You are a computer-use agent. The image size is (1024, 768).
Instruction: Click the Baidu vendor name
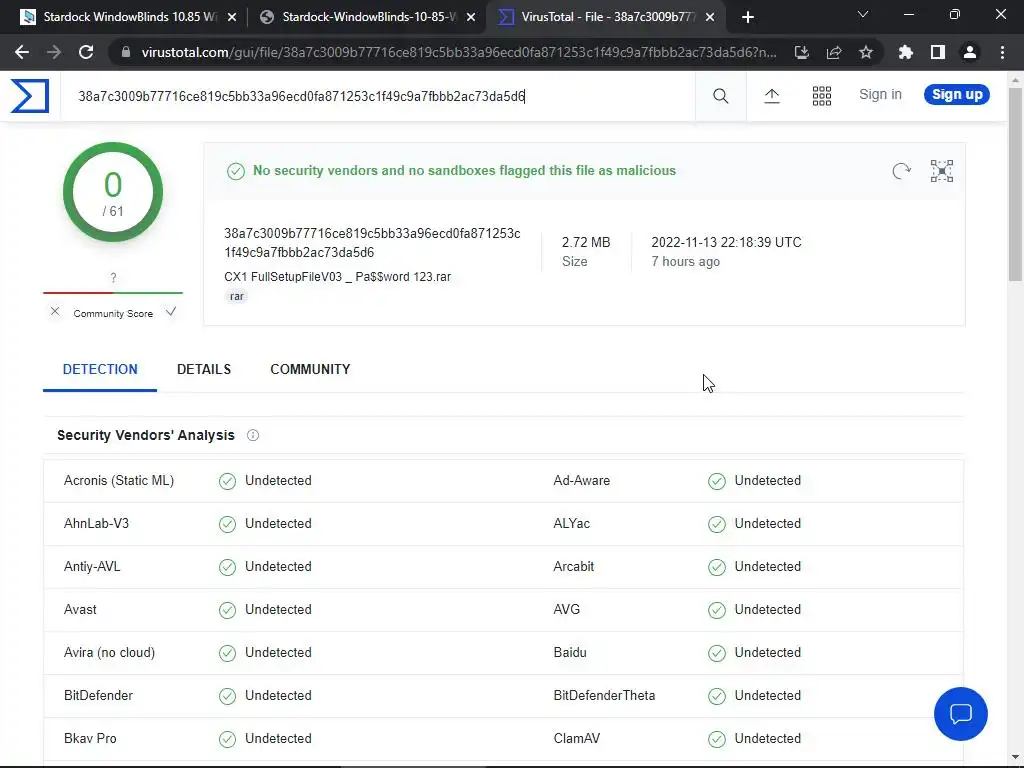(x=569, y=653)
